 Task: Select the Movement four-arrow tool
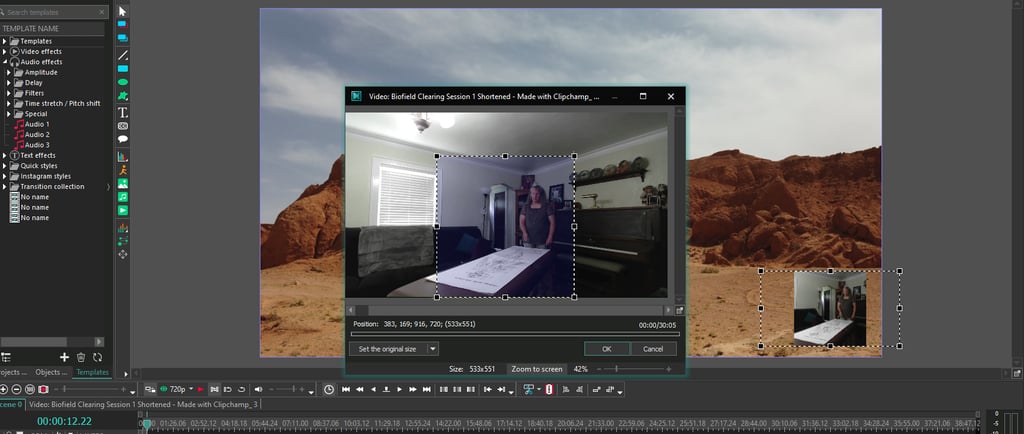123,254
